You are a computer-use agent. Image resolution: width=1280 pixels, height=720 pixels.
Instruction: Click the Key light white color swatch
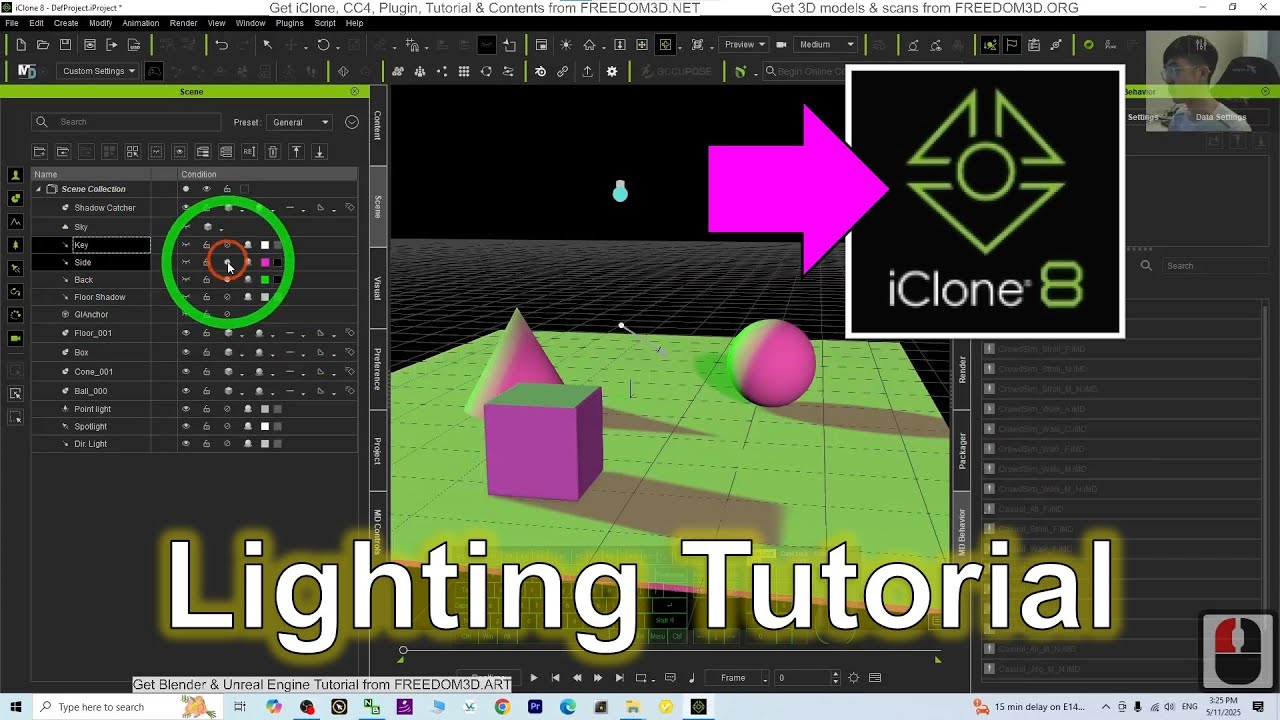point(265,245)
